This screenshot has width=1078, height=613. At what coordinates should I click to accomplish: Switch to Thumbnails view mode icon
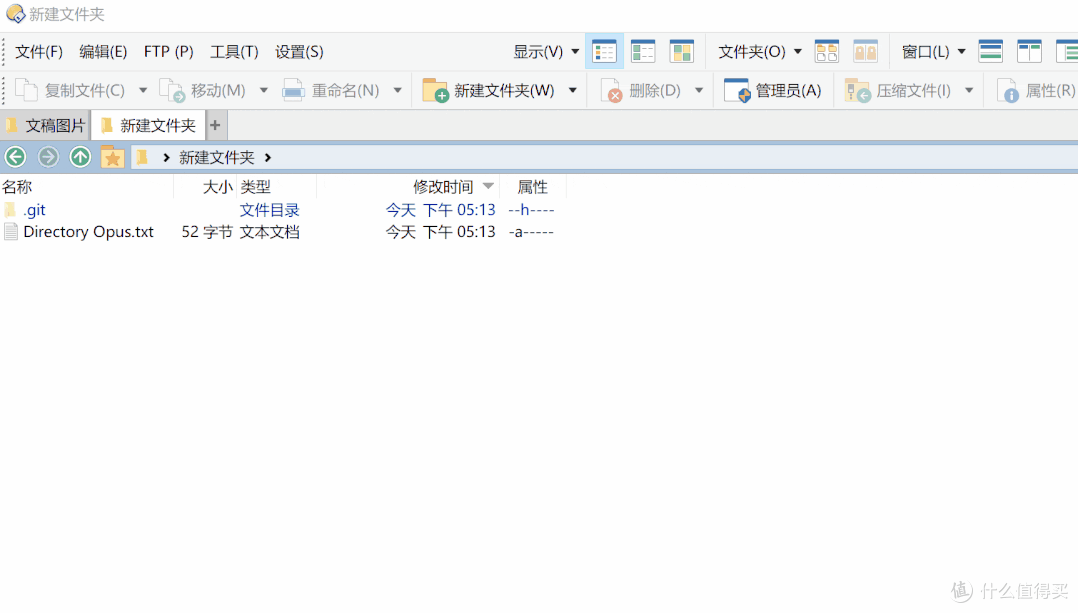point(682,51)
